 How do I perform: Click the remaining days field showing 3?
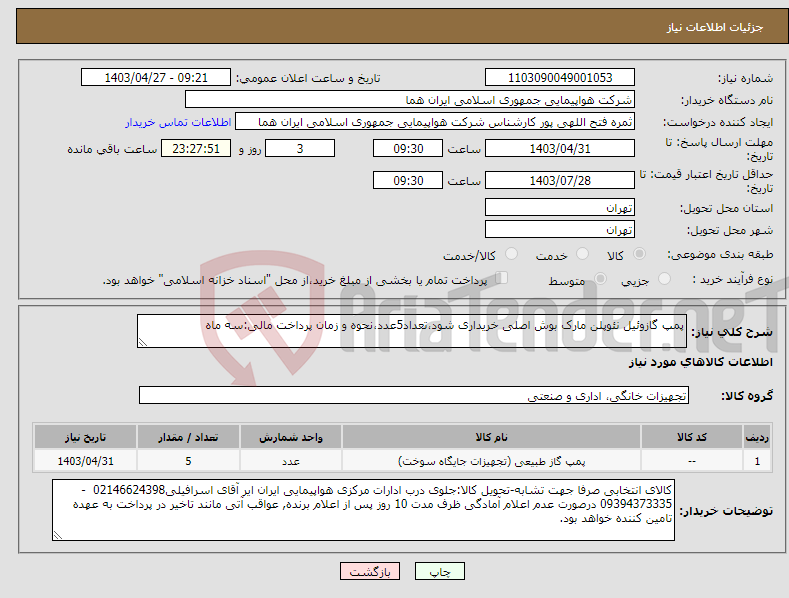click(x=300, y=148)
